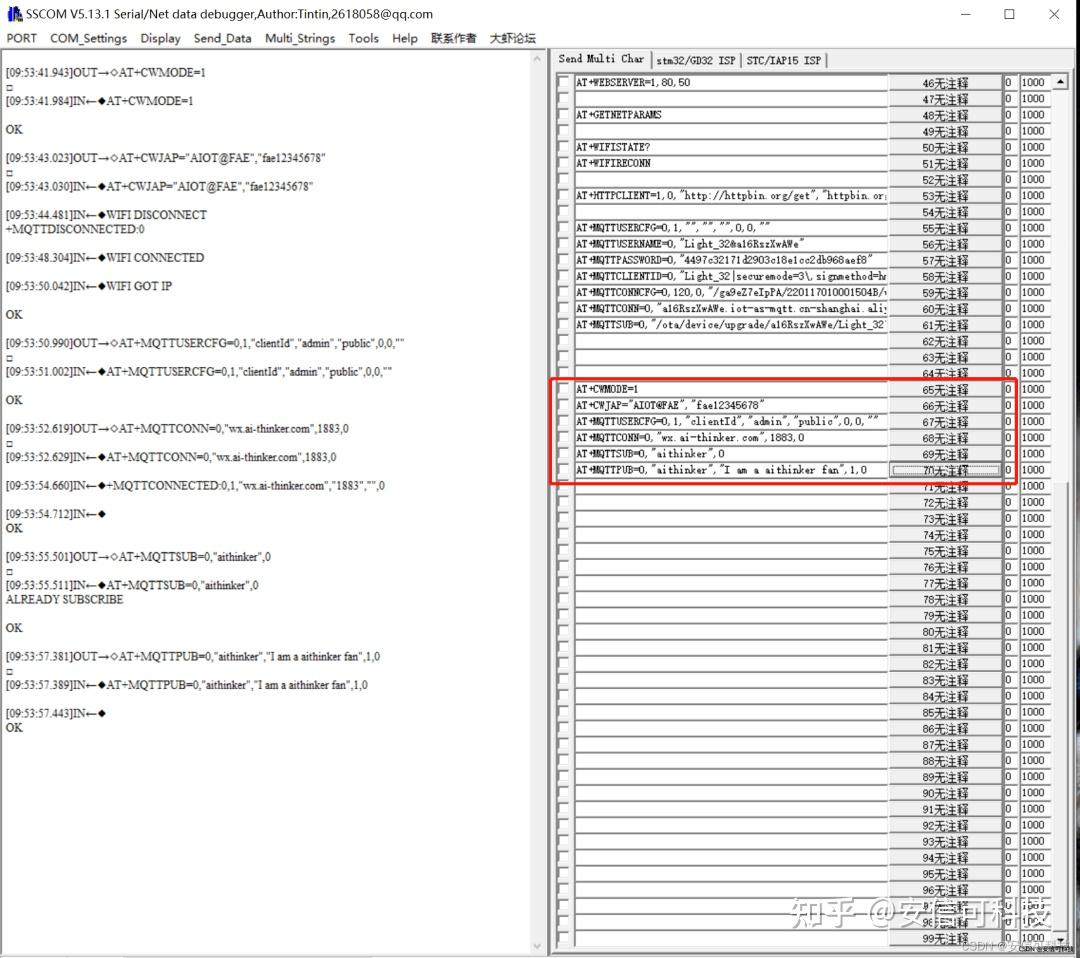The height and width of the screenshot is (958, 1080).
Task: Tick the checkbox for AT+WIFISTATE? row
Action: coord(562,147)
